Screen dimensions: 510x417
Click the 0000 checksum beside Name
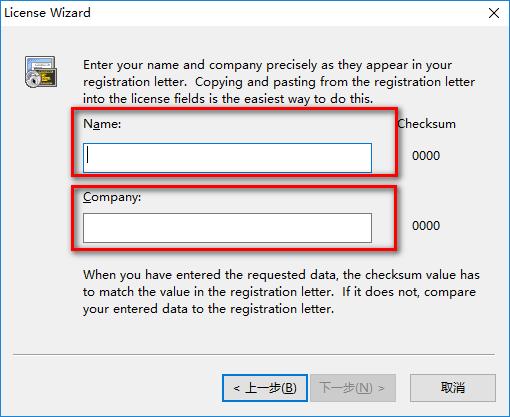click(426, 156)
